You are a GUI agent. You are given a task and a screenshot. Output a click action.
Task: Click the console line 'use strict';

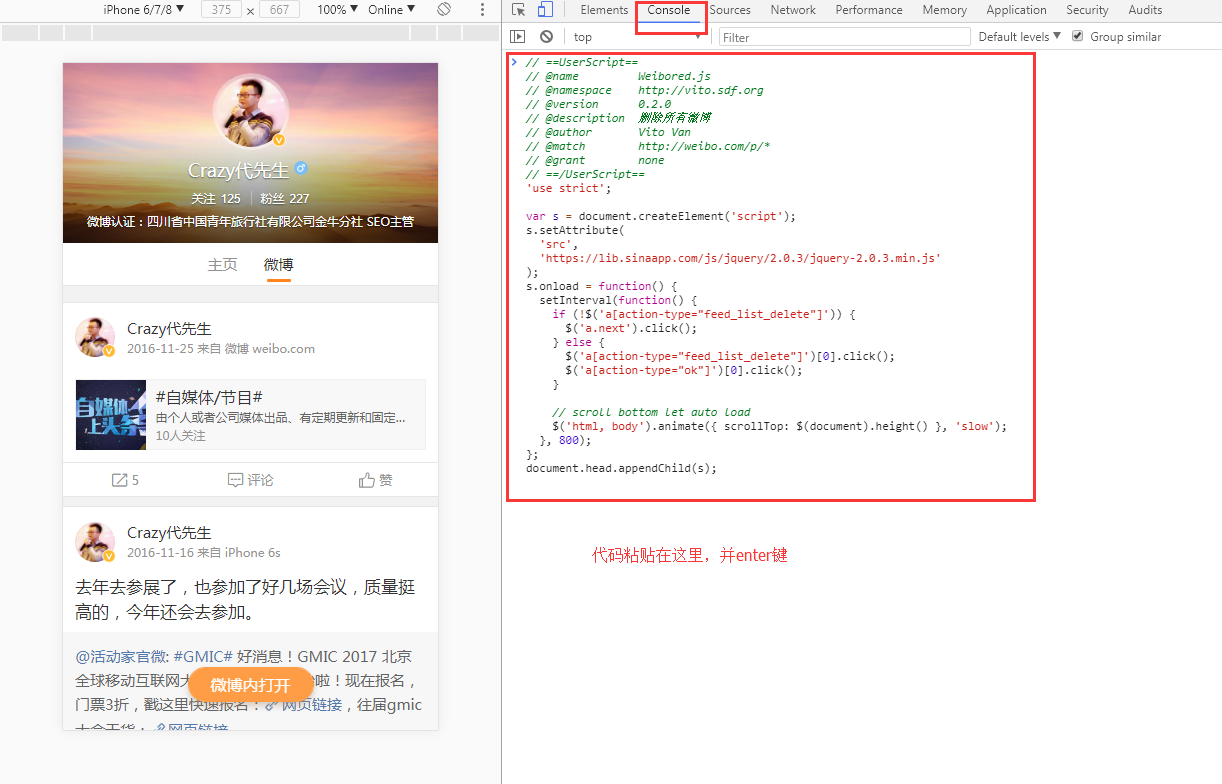pyautogui.click(x=568, y=188)
